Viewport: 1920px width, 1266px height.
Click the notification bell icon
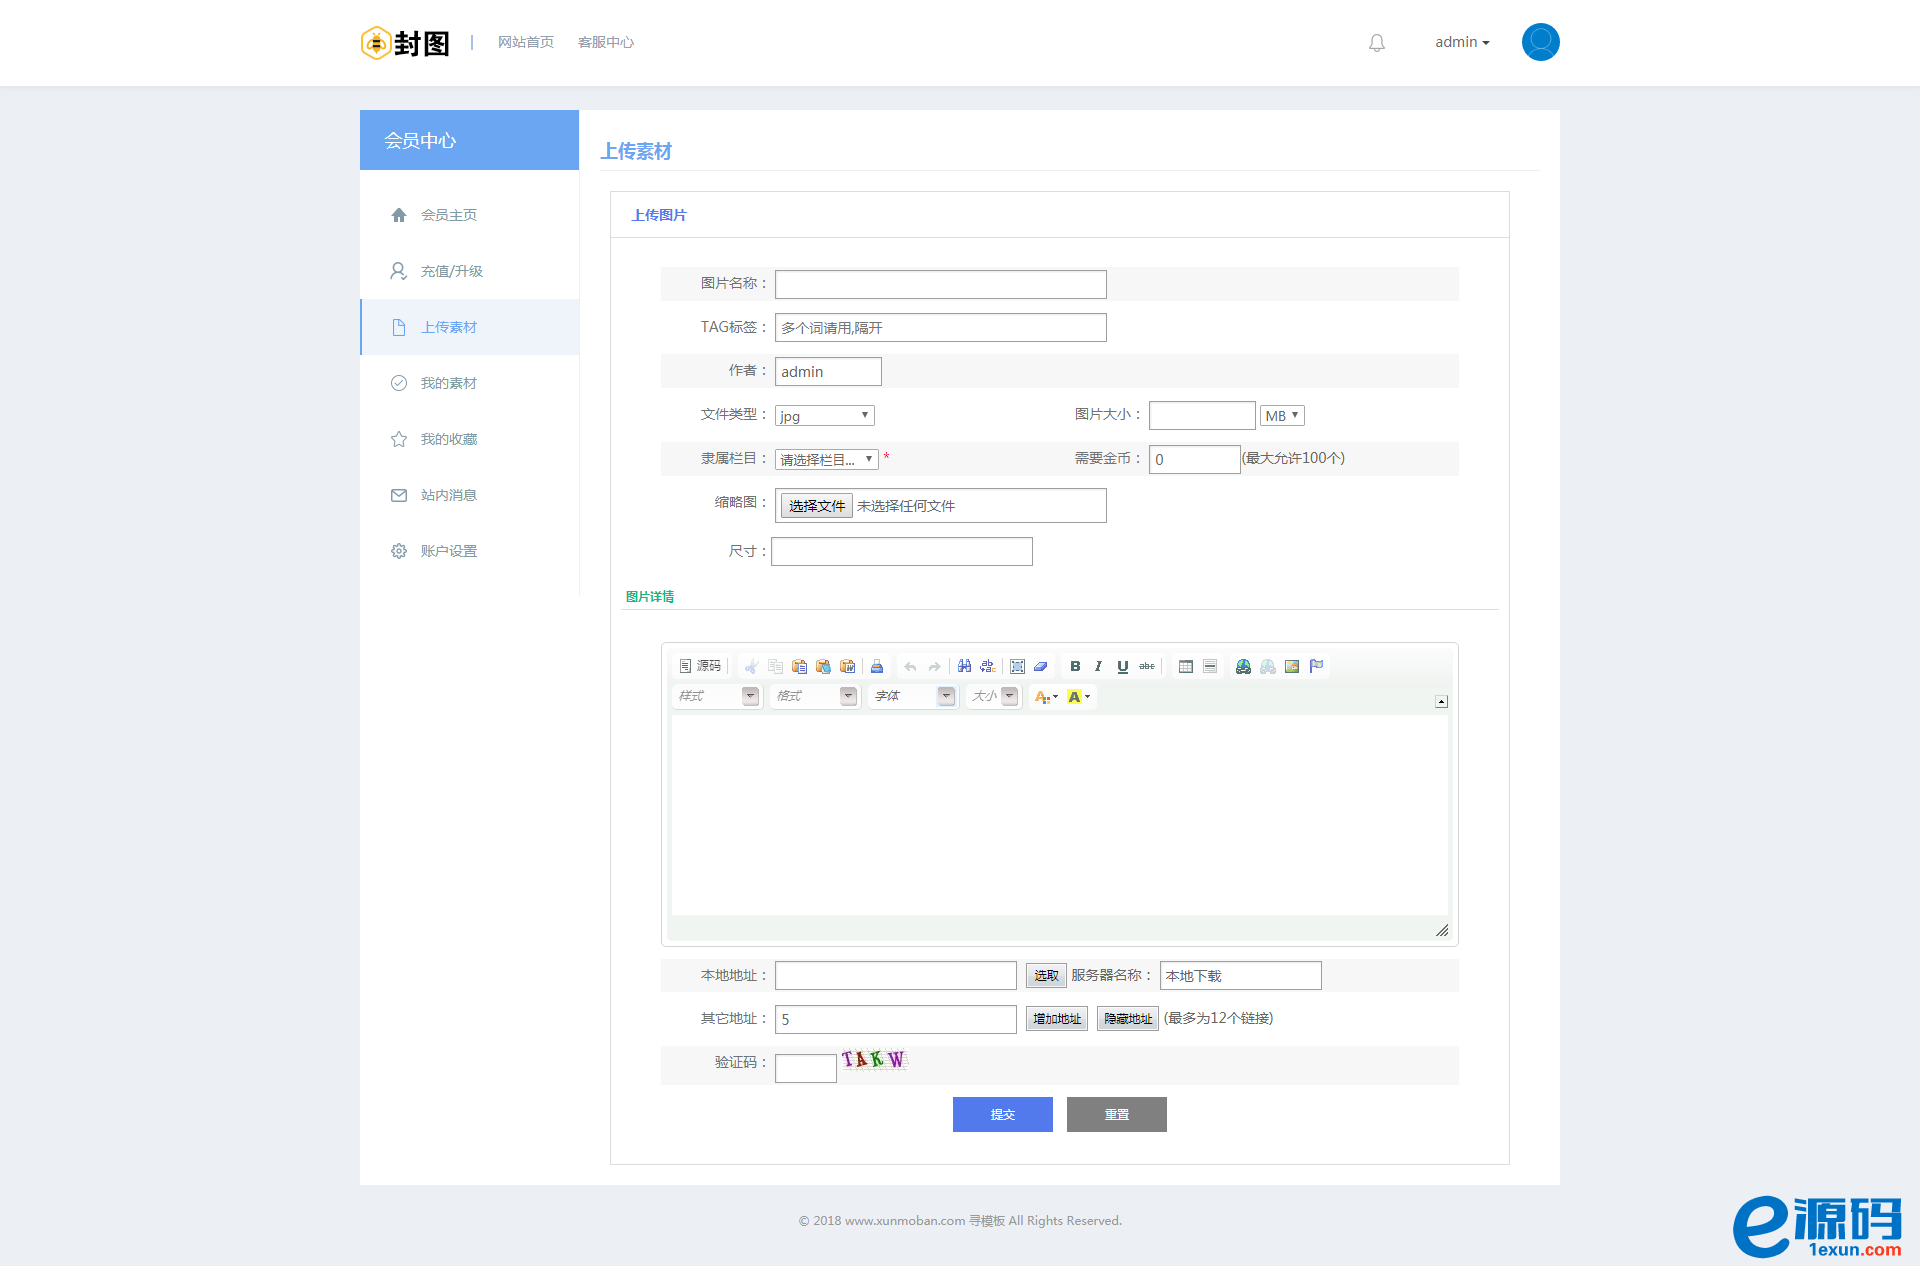1377,42
